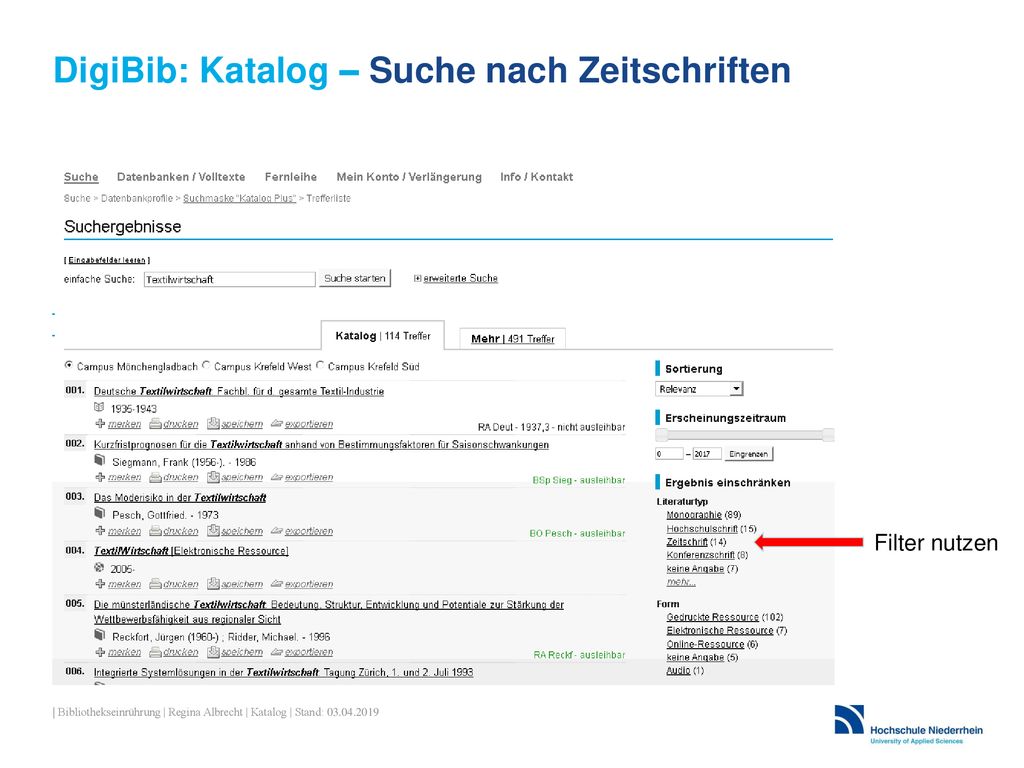Click the exportieren icon for result 001
This screenshot has height=768, width=1024.
(277, 424)
